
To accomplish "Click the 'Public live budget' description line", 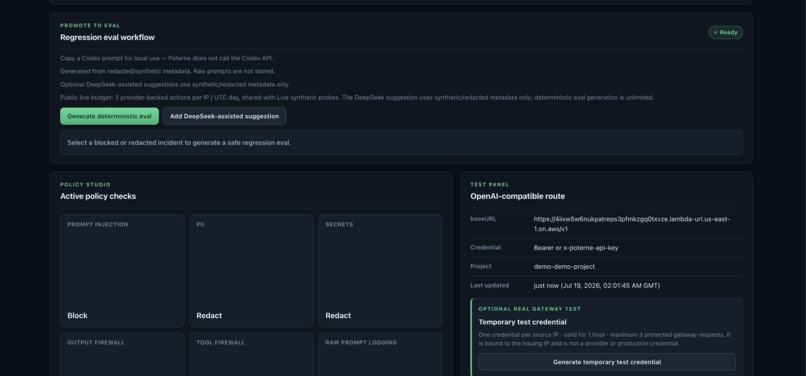I will (x=357, y=97).
